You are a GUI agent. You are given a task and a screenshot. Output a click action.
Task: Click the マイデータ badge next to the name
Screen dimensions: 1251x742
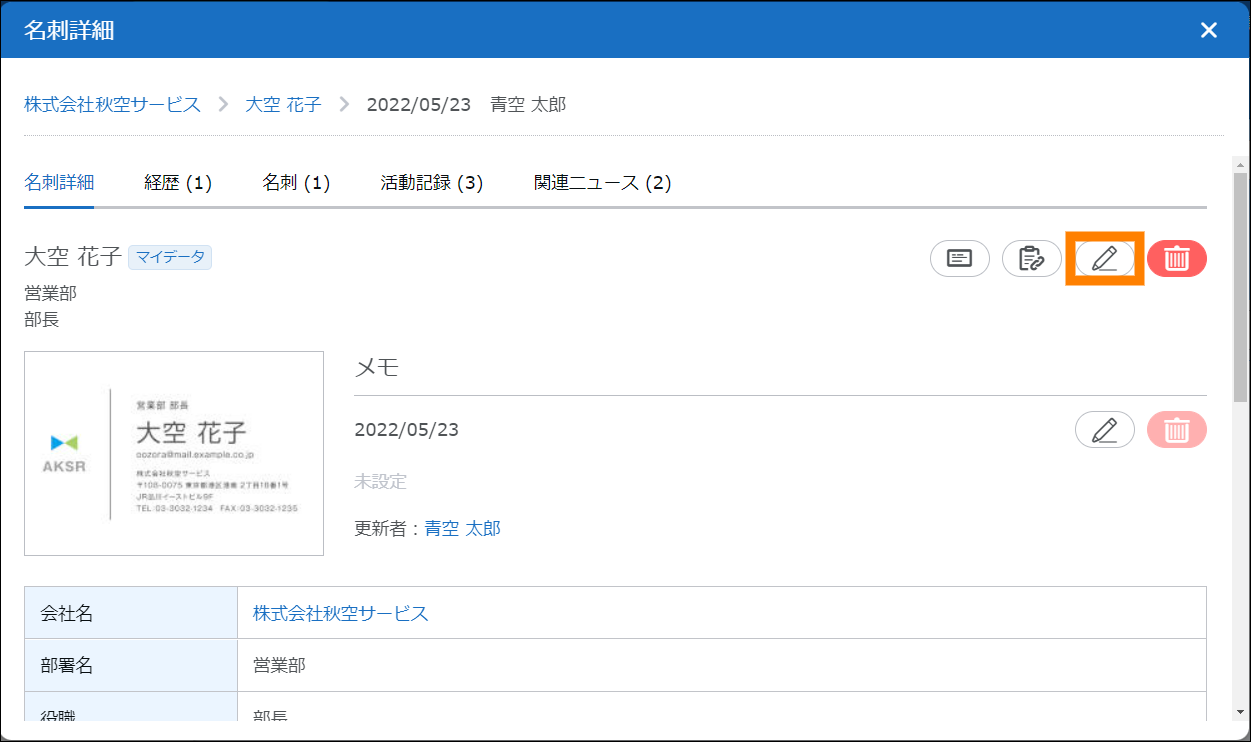pos(169,257)
